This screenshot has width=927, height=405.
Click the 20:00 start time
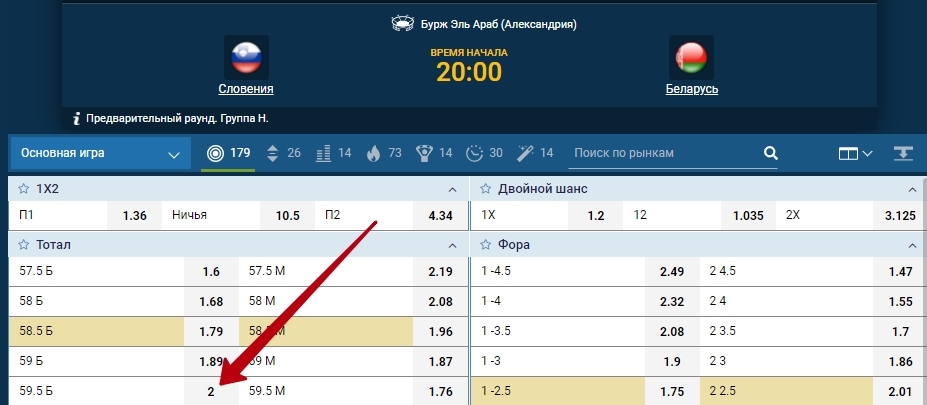(469, 72)
